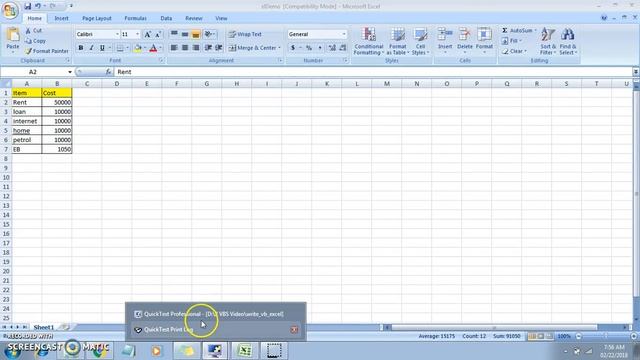Image resolution: width=640 pixels, height=360 pixels.
Task: Open Cell Styles gallery
Action: click(x=420, y=41)
